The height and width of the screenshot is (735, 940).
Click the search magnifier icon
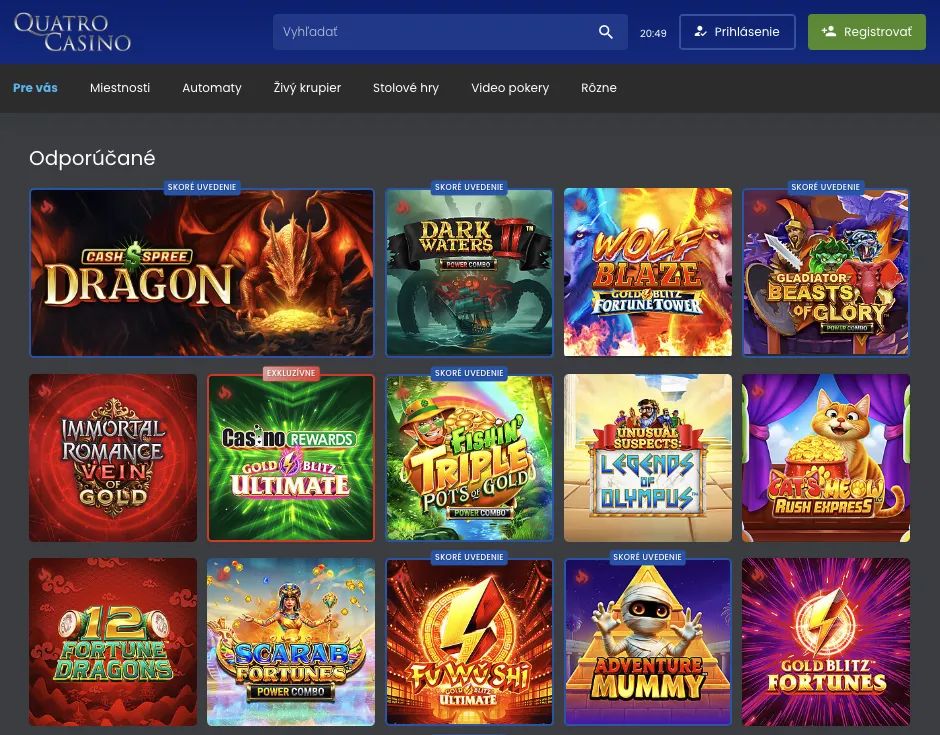(605, 32)
